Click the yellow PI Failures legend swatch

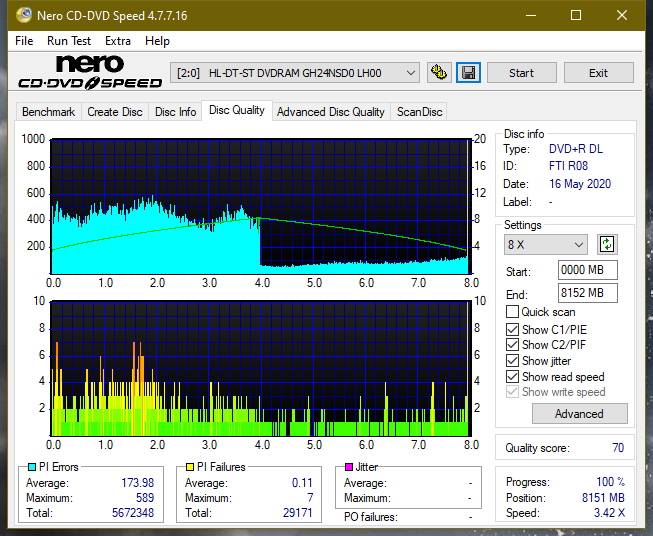click(x=190, y=467)
